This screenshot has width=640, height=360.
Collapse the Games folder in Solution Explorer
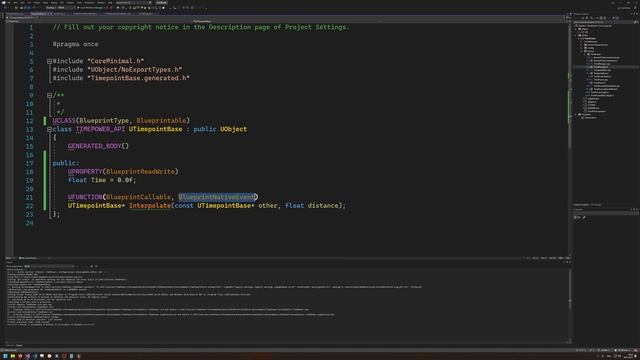pyautogui.click(x=576, y=35)
